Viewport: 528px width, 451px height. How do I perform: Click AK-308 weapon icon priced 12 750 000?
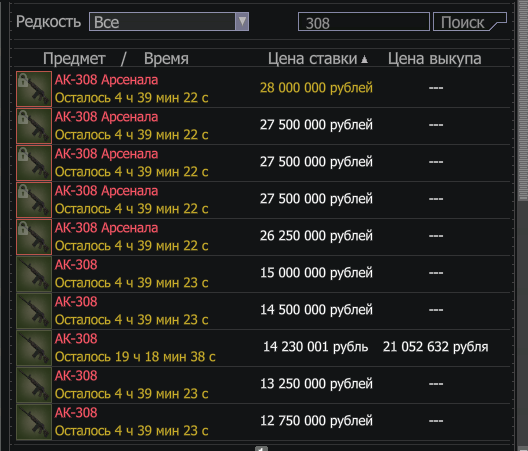34,422
